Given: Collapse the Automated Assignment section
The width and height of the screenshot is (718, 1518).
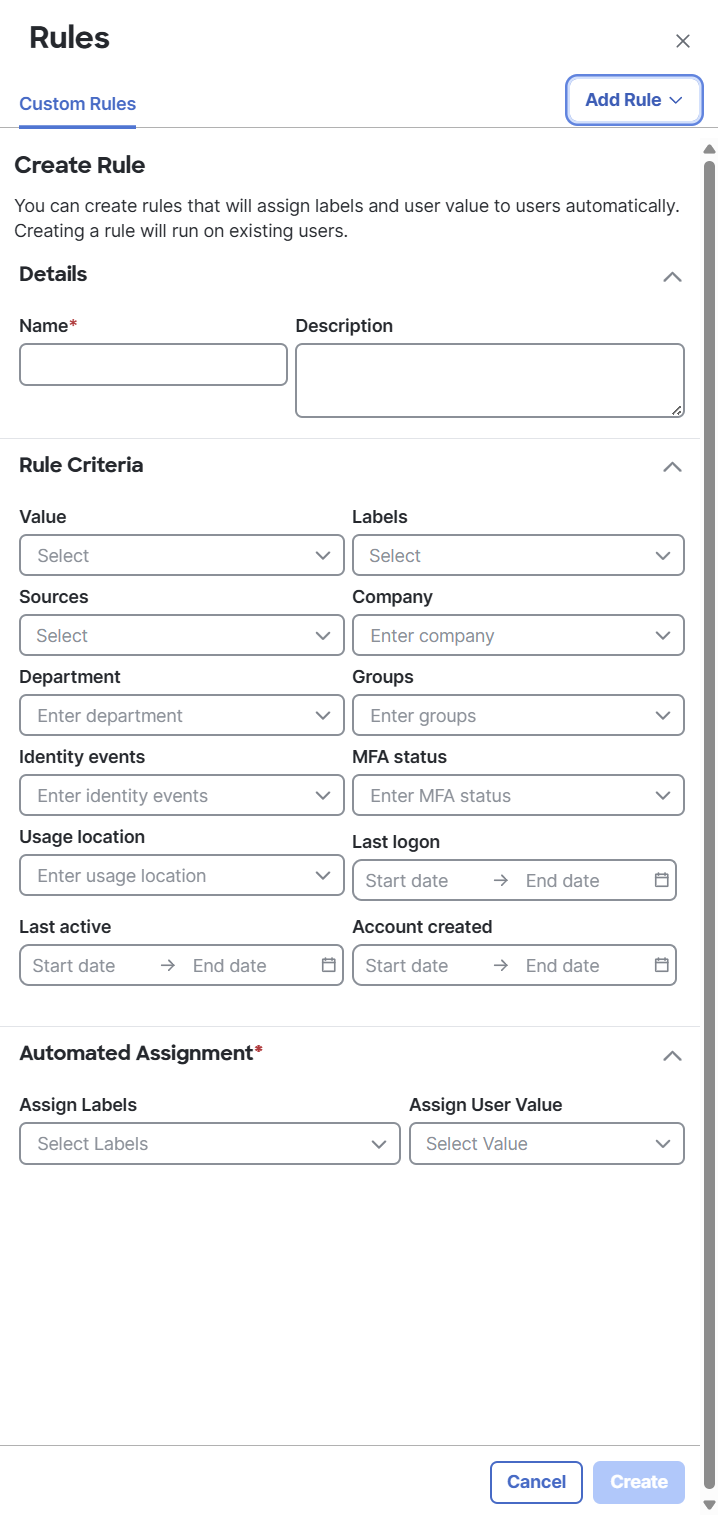Looking at the screenshot, I should [x=672, y=1055].
